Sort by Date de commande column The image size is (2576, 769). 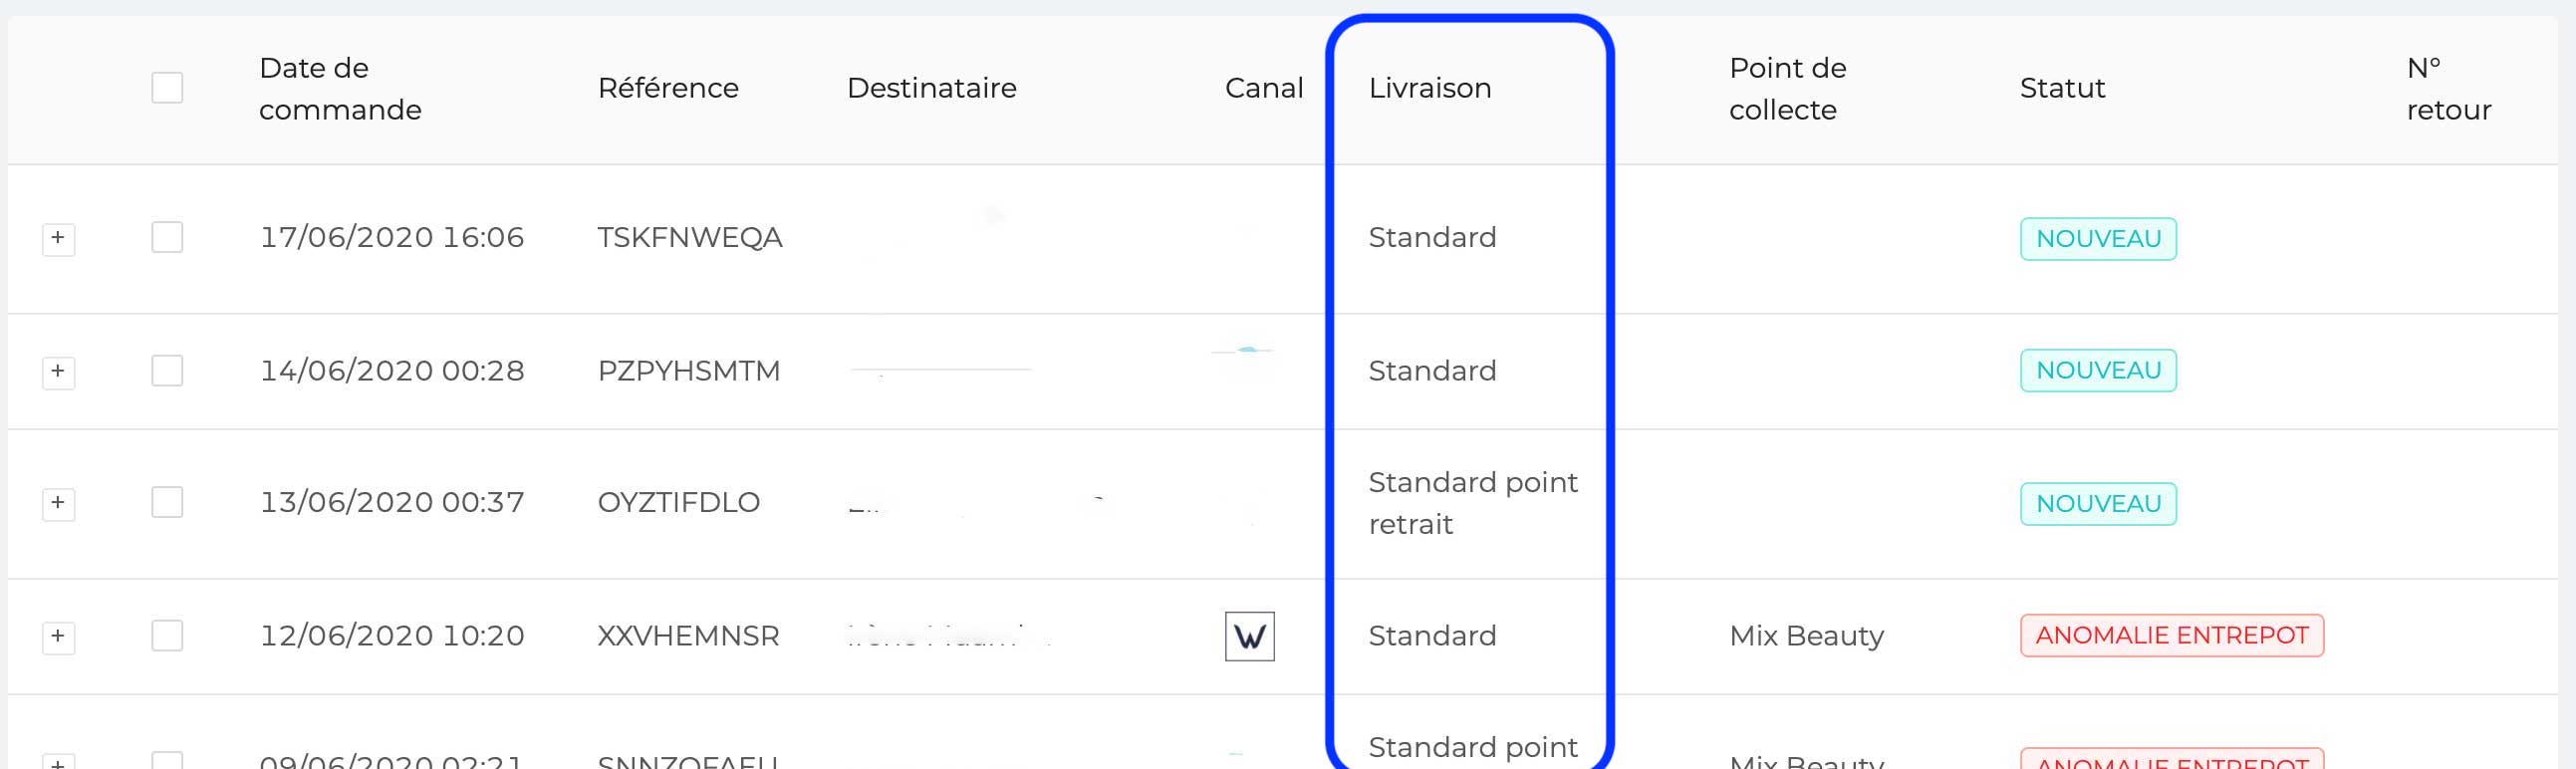coord(339,88)
